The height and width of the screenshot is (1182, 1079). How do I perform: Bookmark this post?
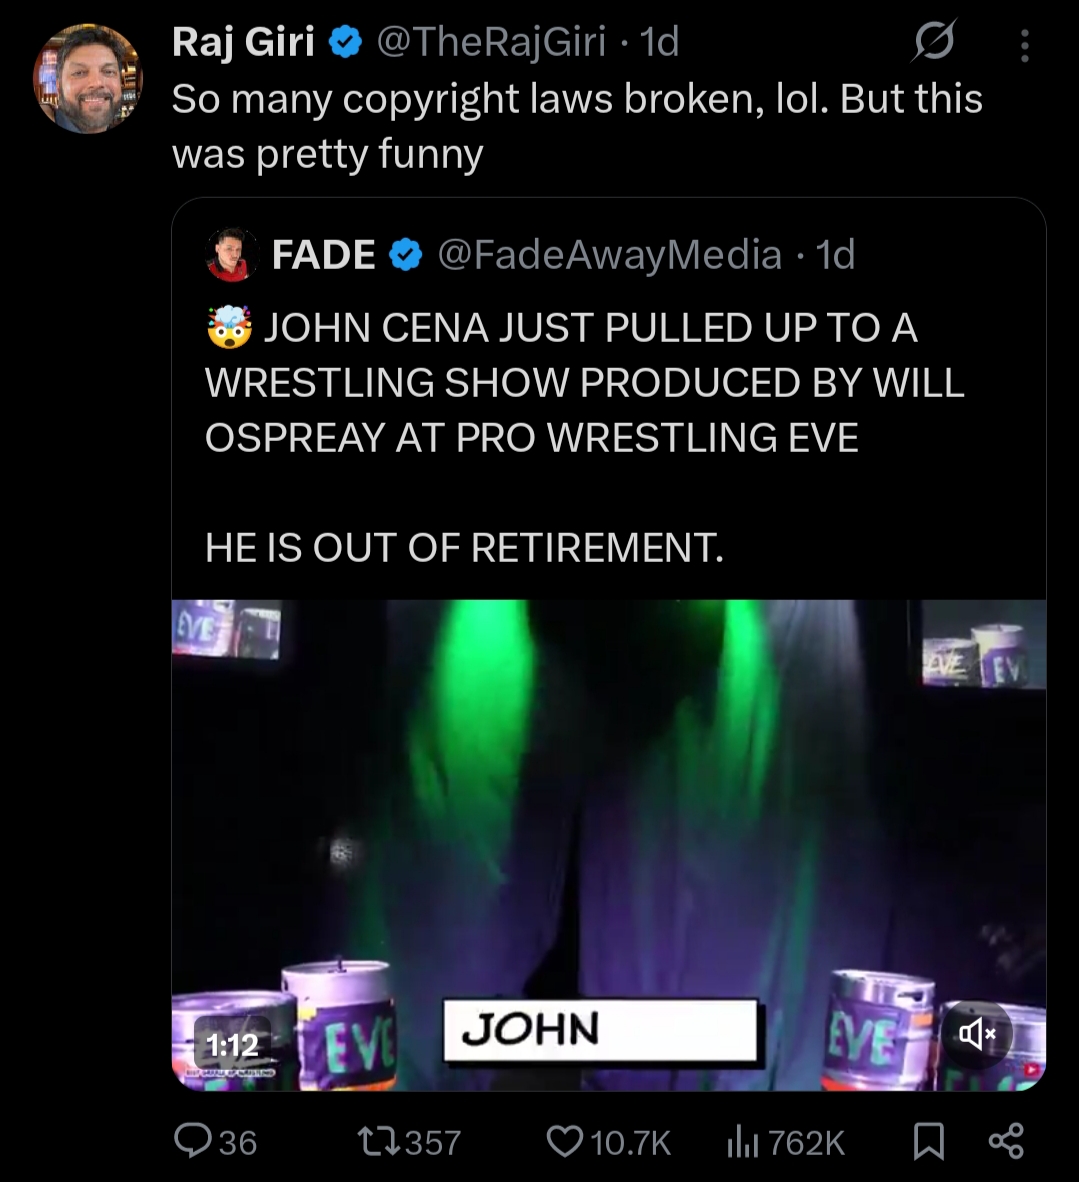(x=928, y=1141)
